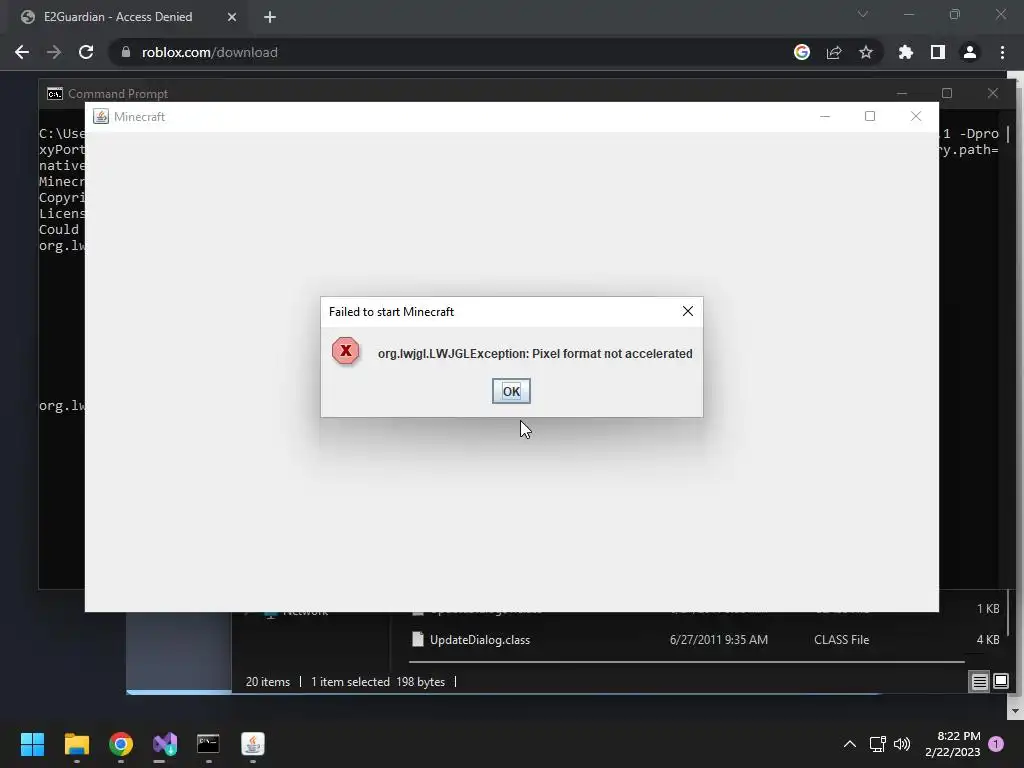Go back in Chrome

(x=22, y=52)
